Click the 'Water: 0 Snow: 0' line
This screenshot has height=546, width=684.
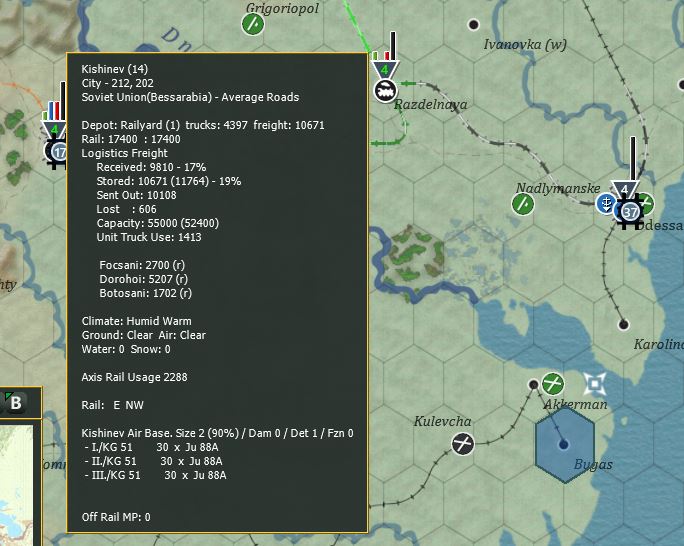click(x=126, y=349)
